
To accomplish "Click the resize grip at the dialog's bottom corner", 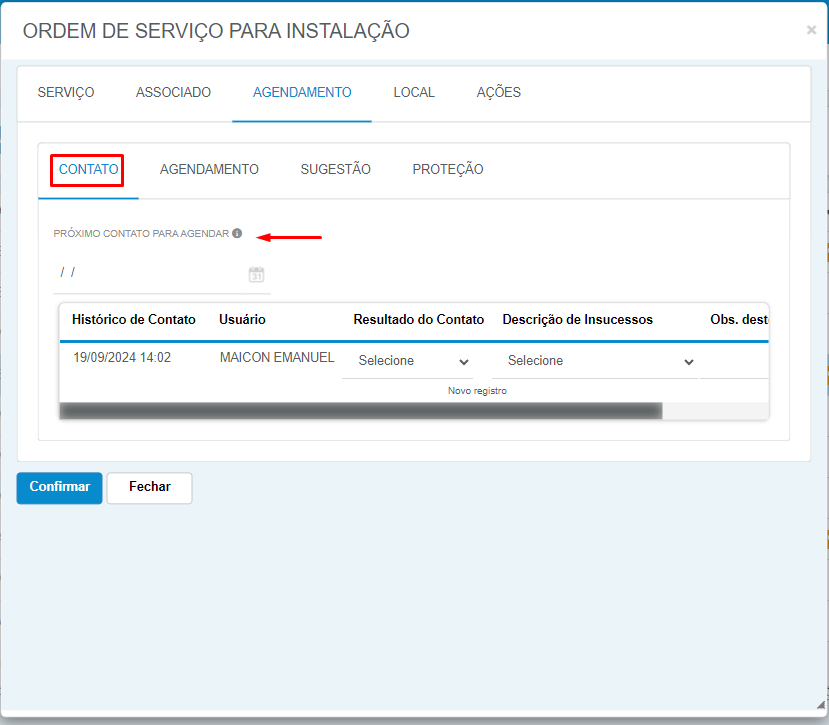I will 821,704.
